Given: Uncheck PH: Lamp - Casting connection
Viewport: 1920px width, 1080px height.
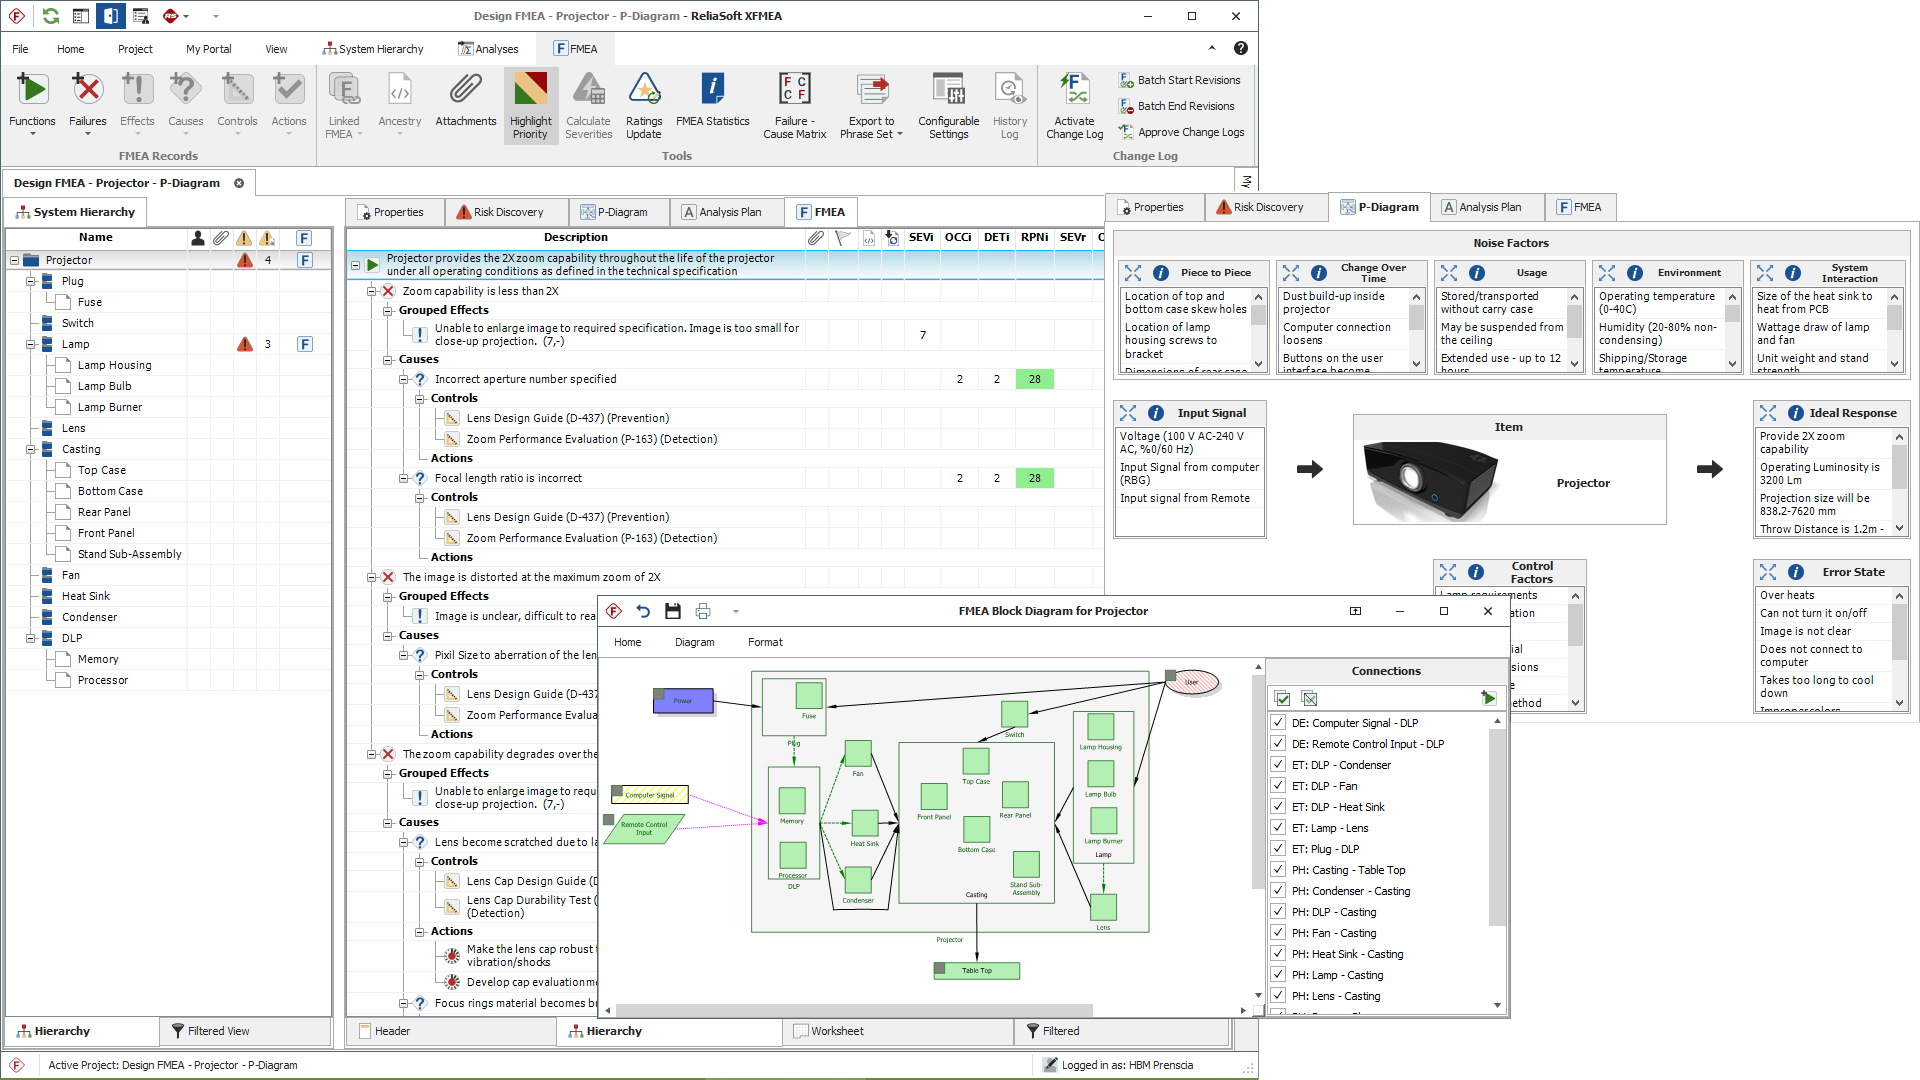Looking at the screenshot, I should click(1278, 974).
